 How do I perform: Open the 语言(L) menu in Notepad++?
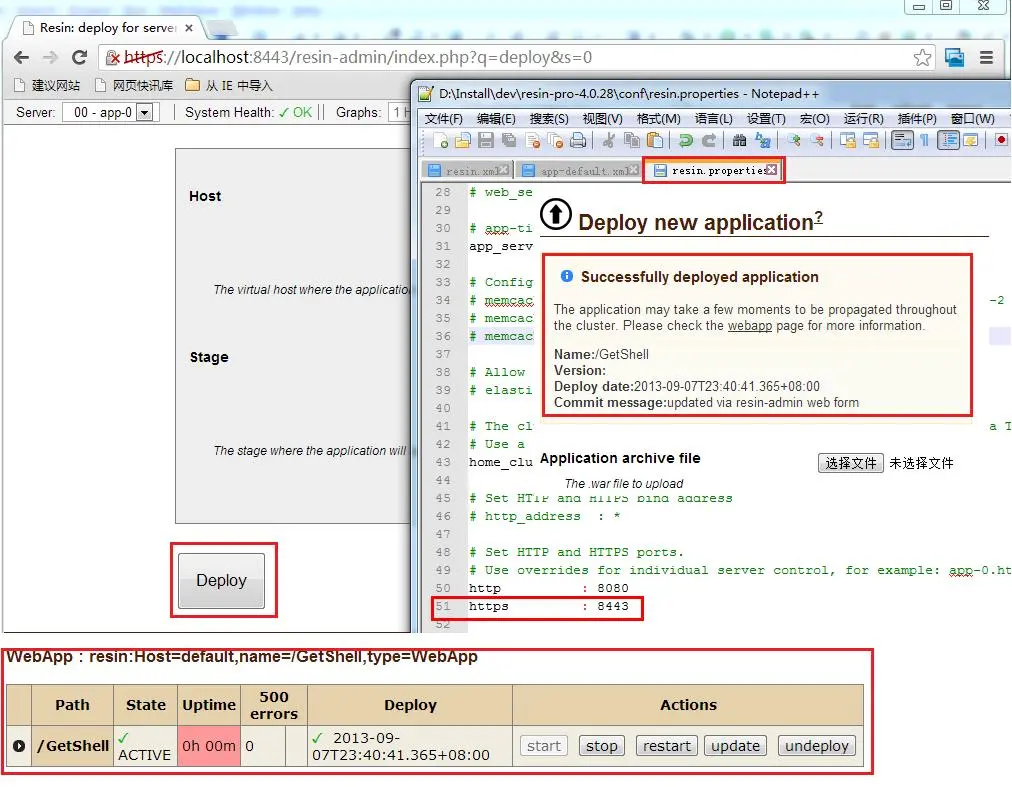click(x=713, y=119)
